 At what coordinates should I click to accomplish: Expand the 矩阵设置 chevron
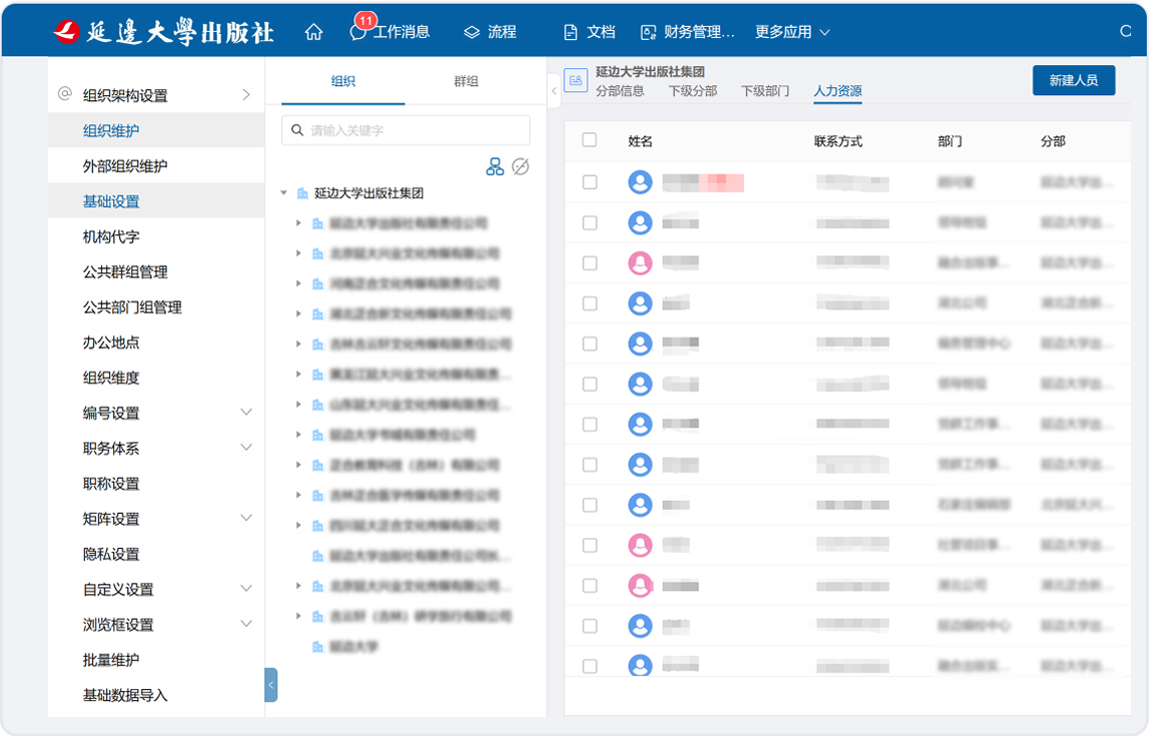pyautogui.click(x=247, y=518)
